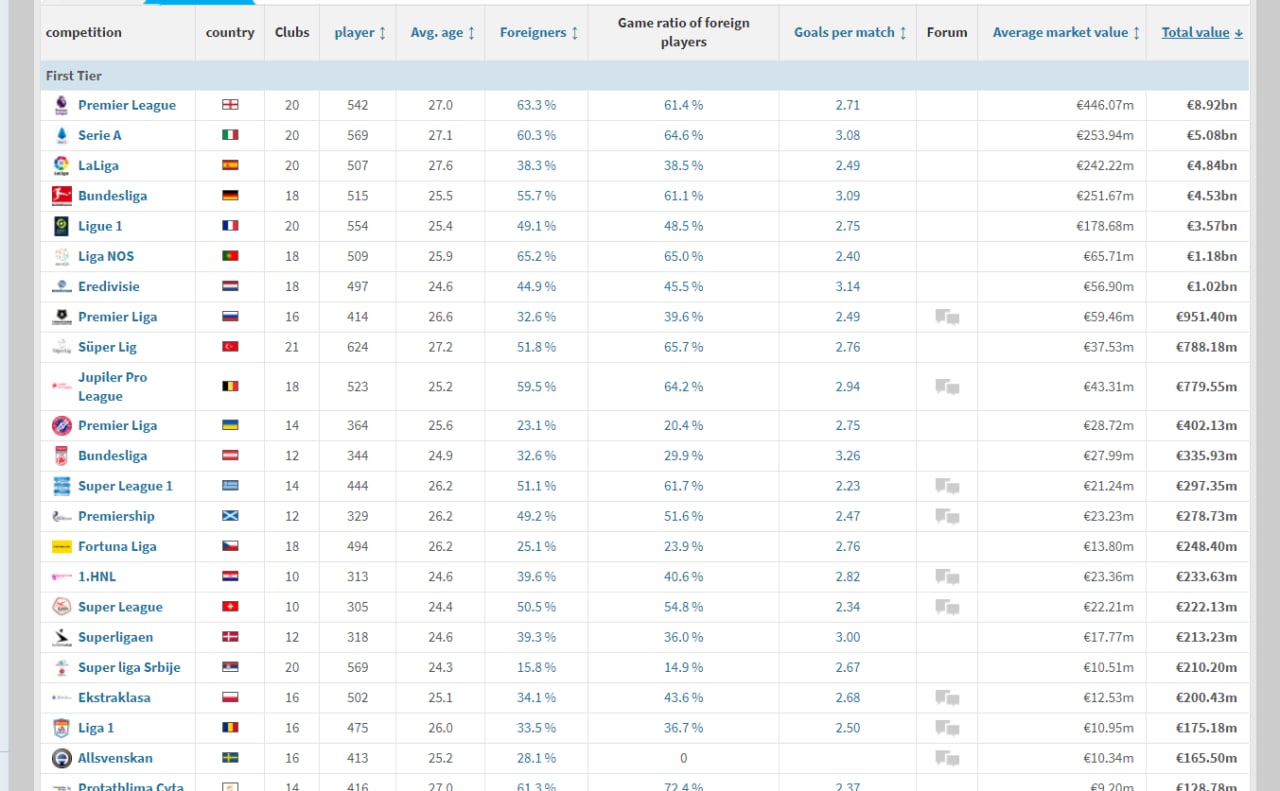Click the Netherlands flag icon
The height and width of the screenshot is (791, 1280).
[230, 286]
